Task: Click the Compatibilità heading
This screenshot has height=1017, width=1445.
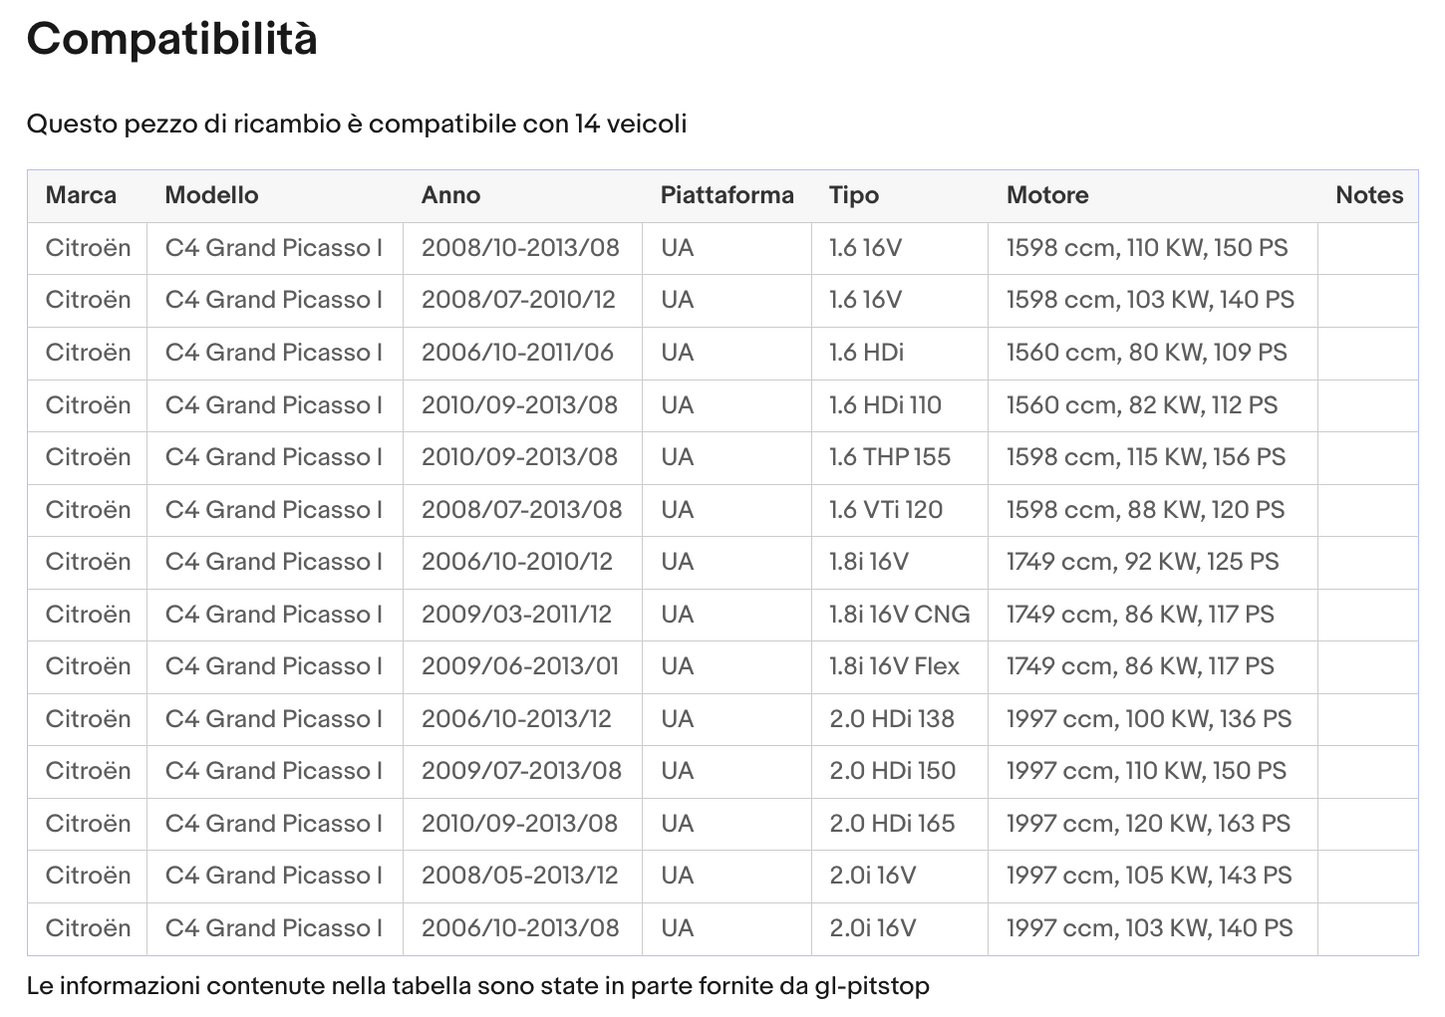Action: click(172, 39)
